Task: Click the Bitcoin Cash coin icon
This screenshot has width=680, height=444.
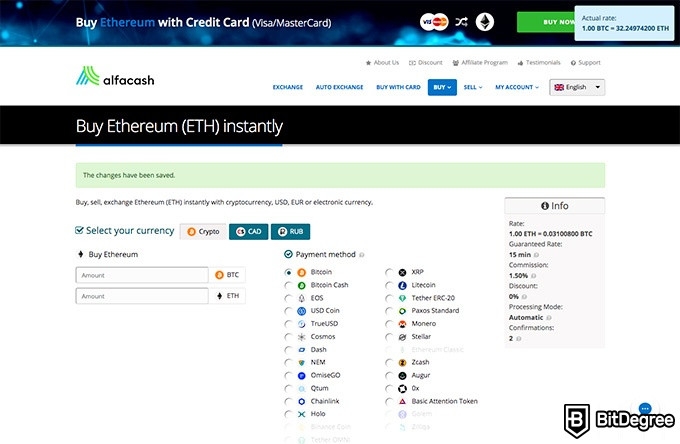Action: [x=301, y=285]
